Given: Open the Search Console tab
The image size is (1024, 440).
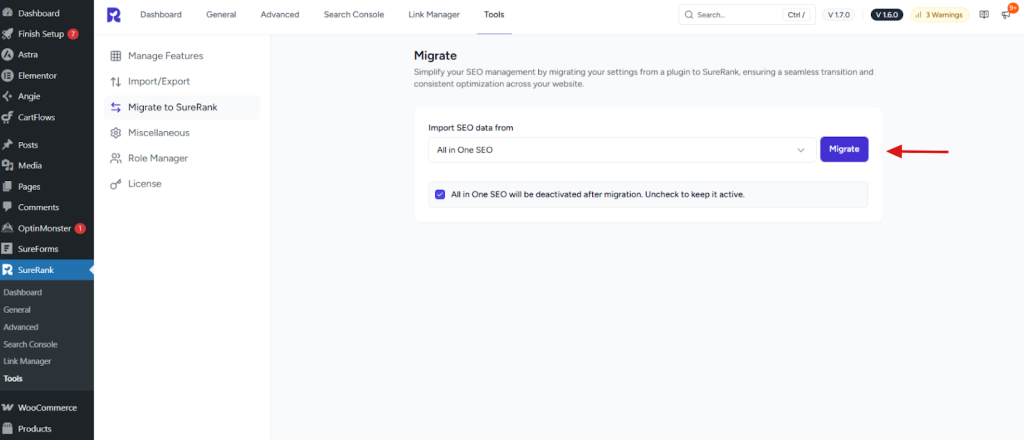Looking at the screenshot, I should [353, 15].
